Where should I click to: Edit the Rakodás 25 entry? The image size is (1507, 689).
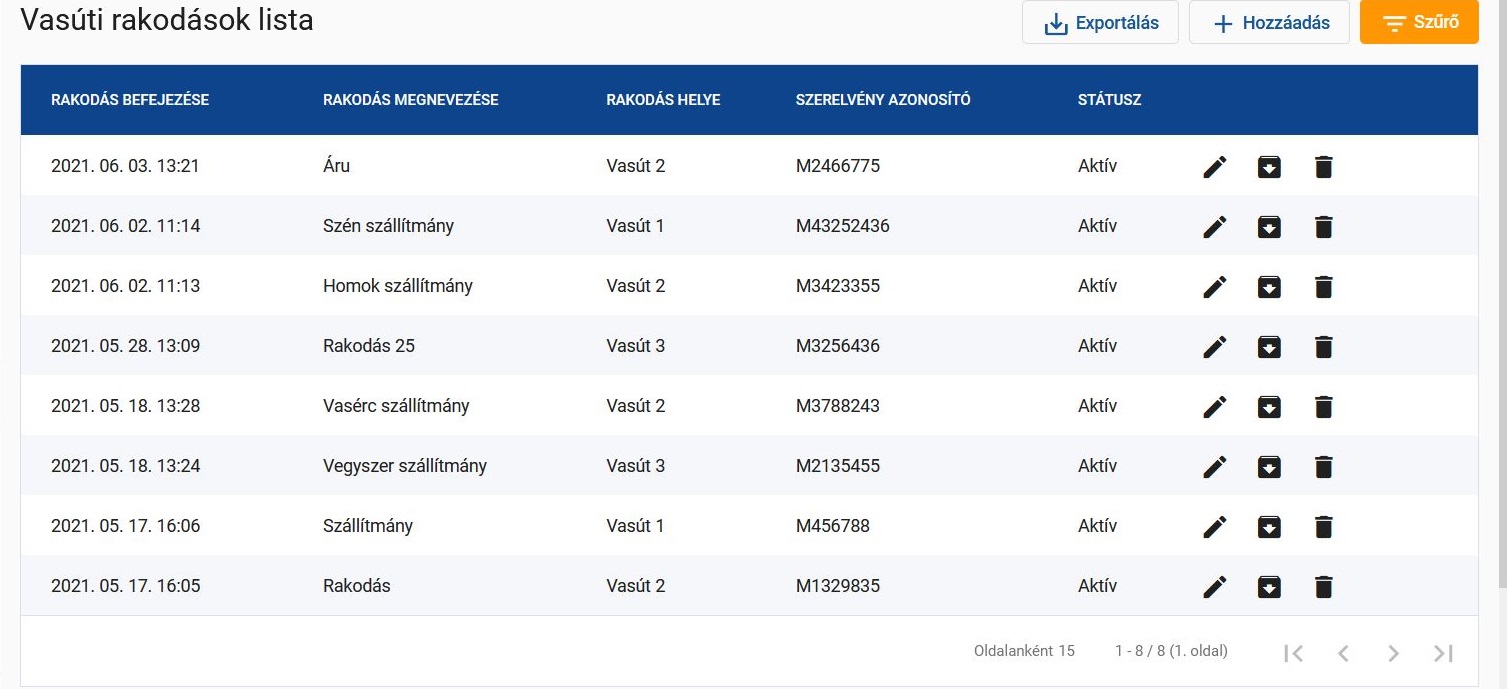[x=1214, y=347]
